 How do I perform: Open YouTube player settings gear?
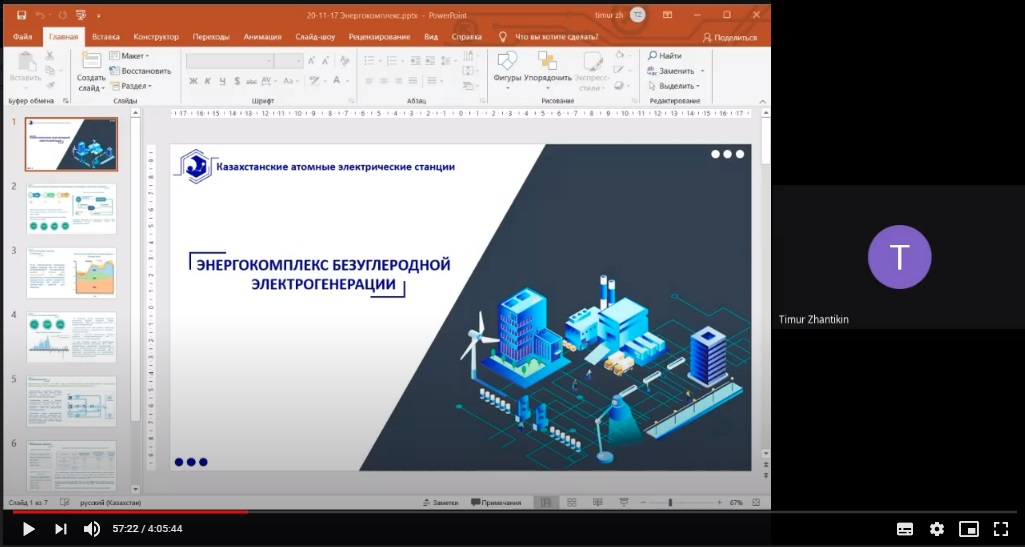[x=936, y=529]
